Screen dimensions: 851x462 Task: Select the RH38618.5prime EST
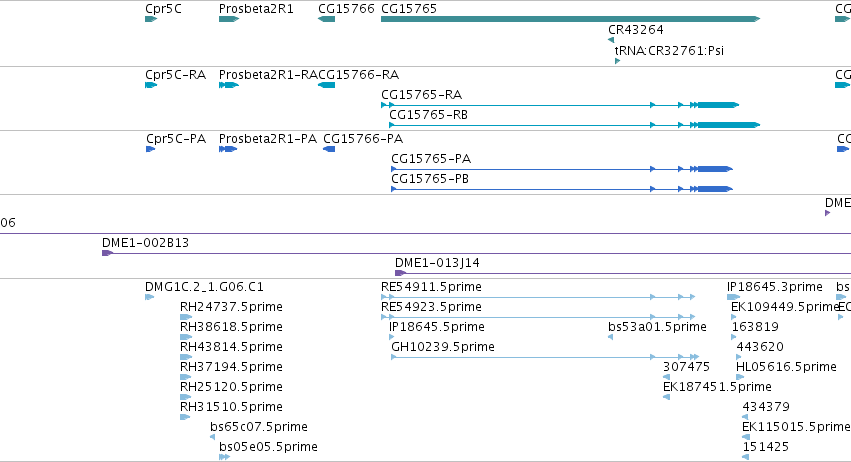(231, 327)
